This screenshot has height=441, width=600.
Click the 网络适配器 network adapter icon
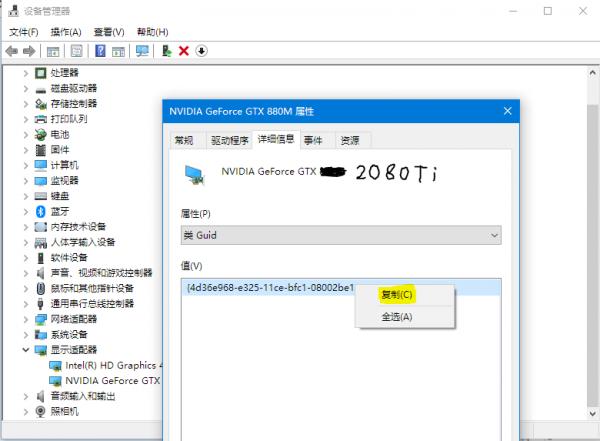[x=41, y=319]
